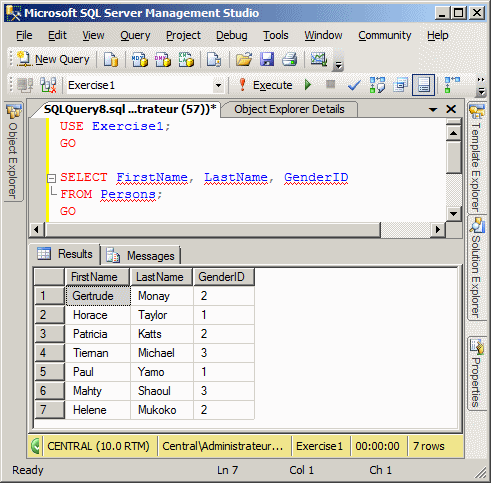Open Analysis Services XMLA Query icon
491x483 pixels.
click(186, 59)
